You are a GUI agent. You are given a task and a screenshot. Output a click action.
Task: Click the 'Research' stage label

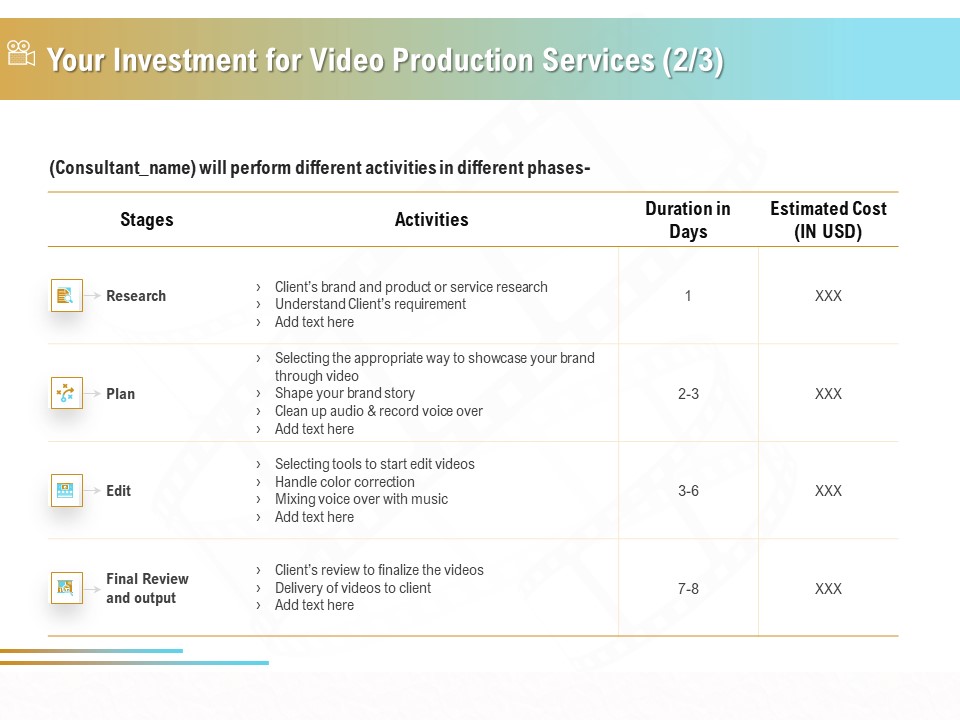[136, 296]
